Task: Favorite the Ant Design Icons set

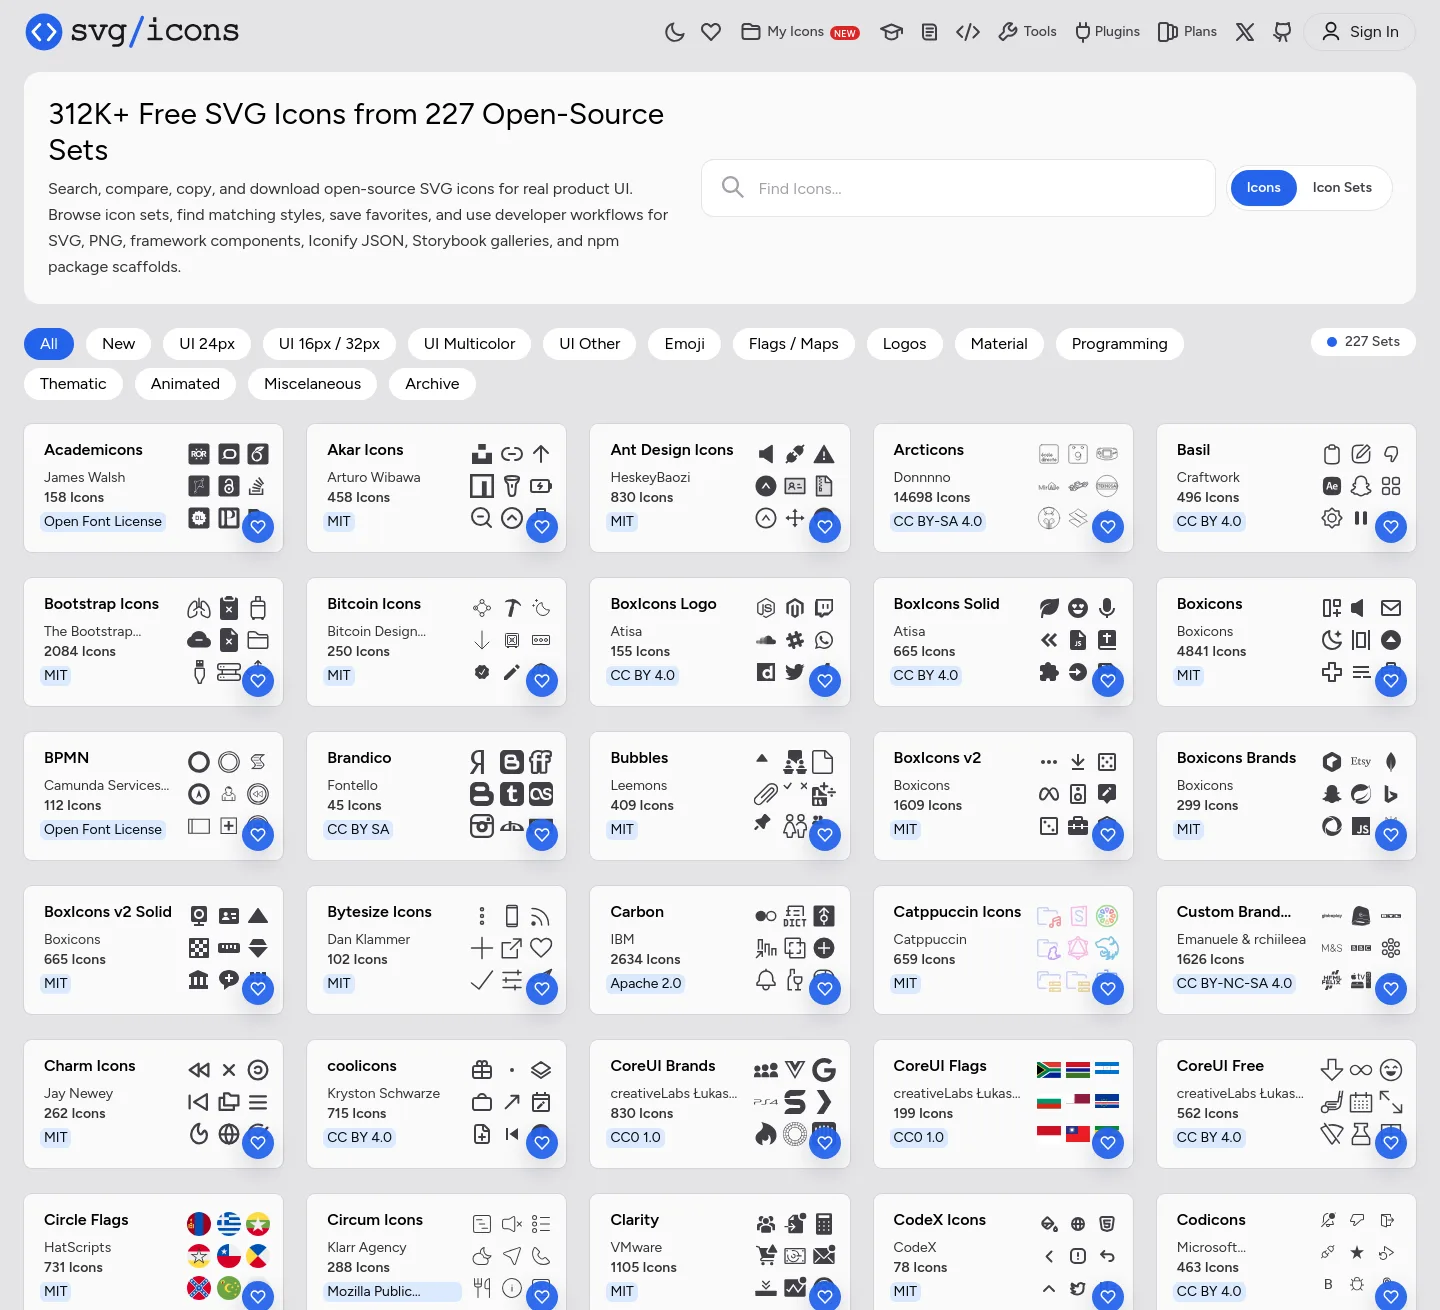Action: pos(825,527)
